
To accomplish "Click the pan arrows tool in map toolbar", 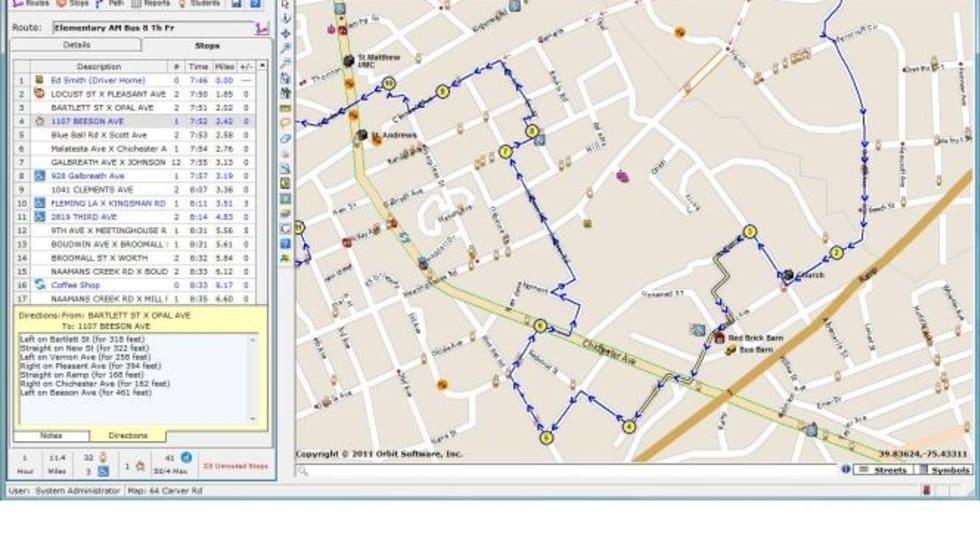I will pyautogui.click(x=286, y=33).
